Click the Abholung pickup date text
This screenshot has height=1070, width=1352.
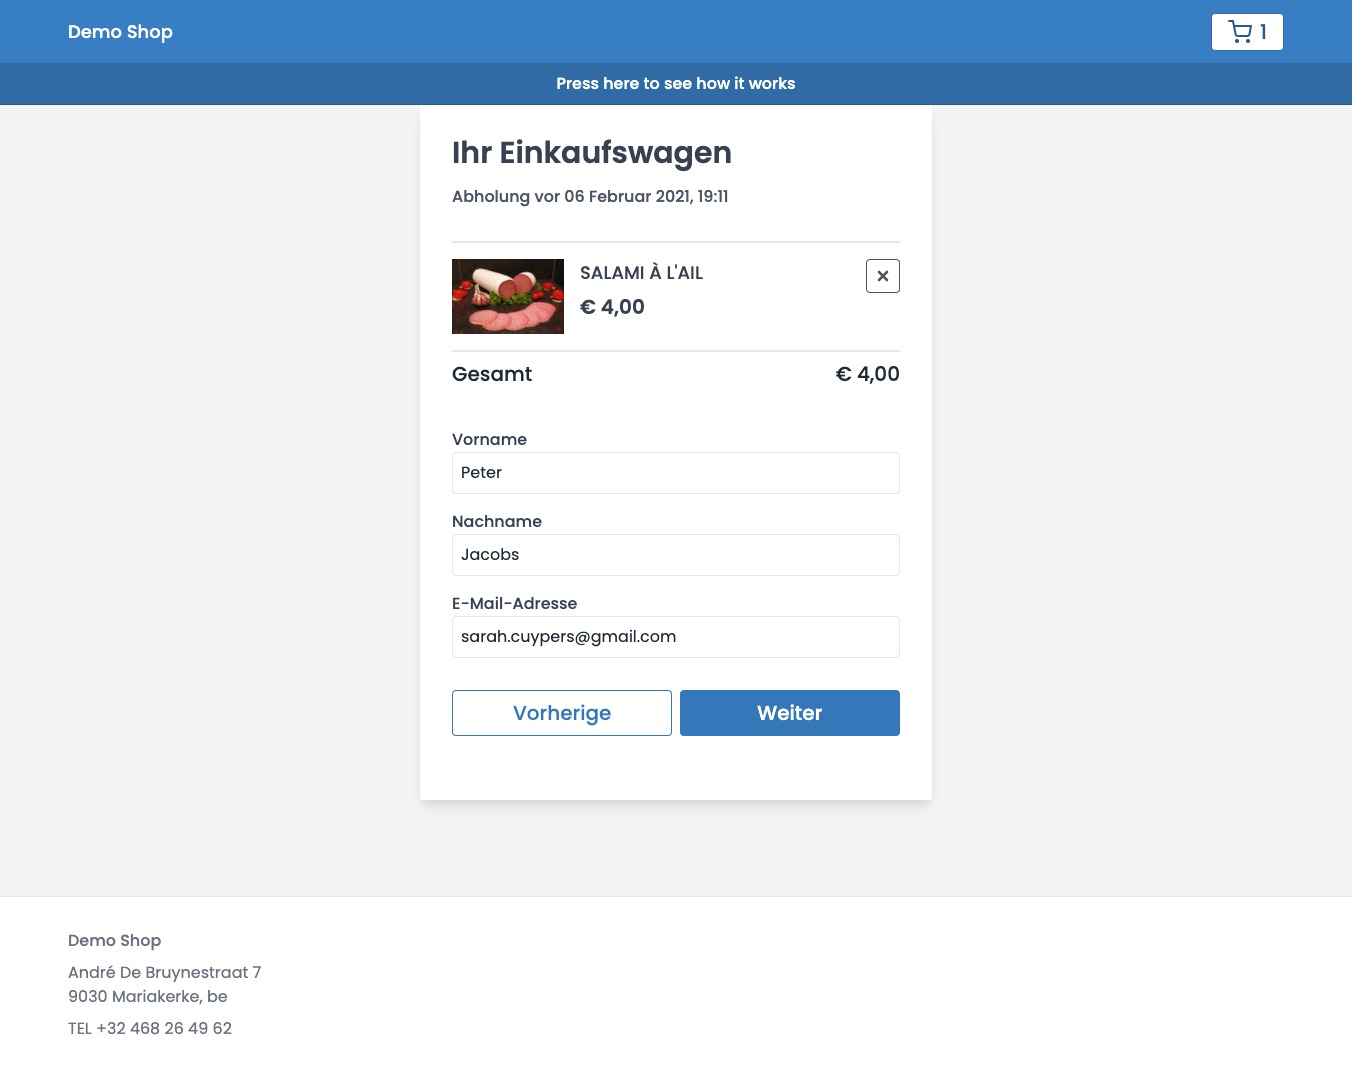590,196
